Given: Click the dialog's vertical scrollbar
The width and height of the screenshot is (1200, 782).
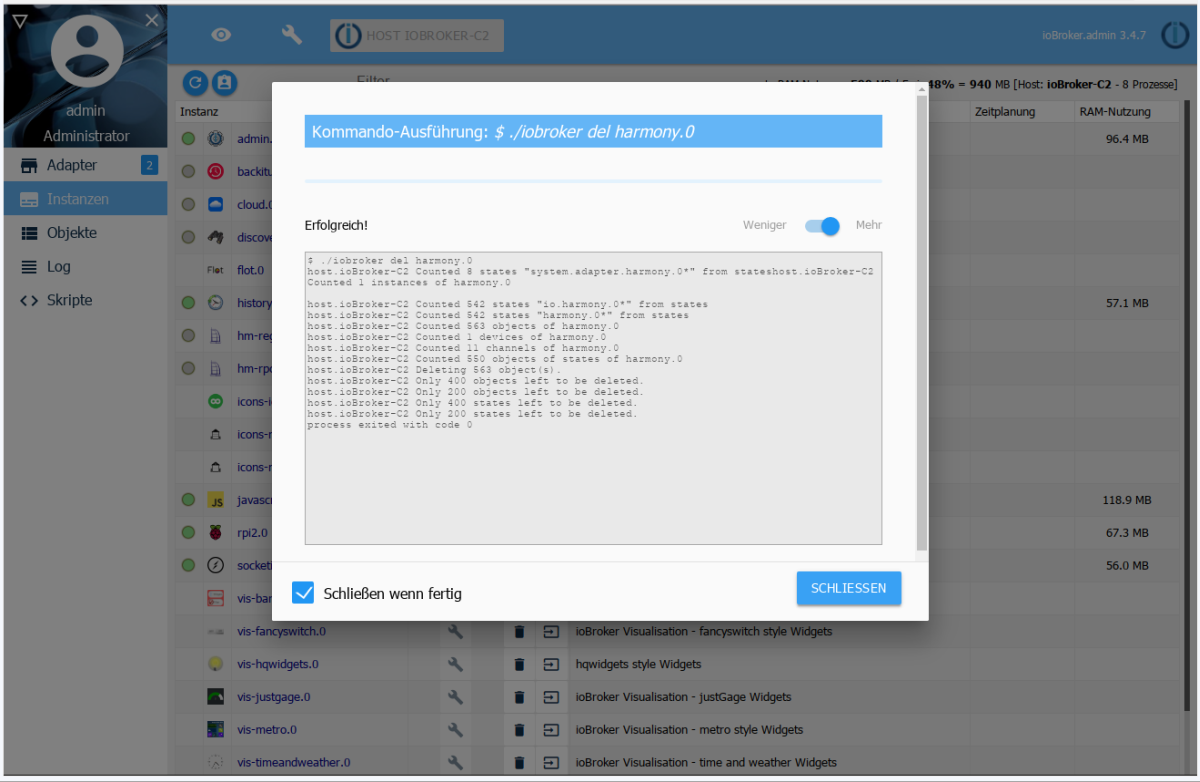Looking at the screenshot, I should pyautogui.click(x=922, y=322).
